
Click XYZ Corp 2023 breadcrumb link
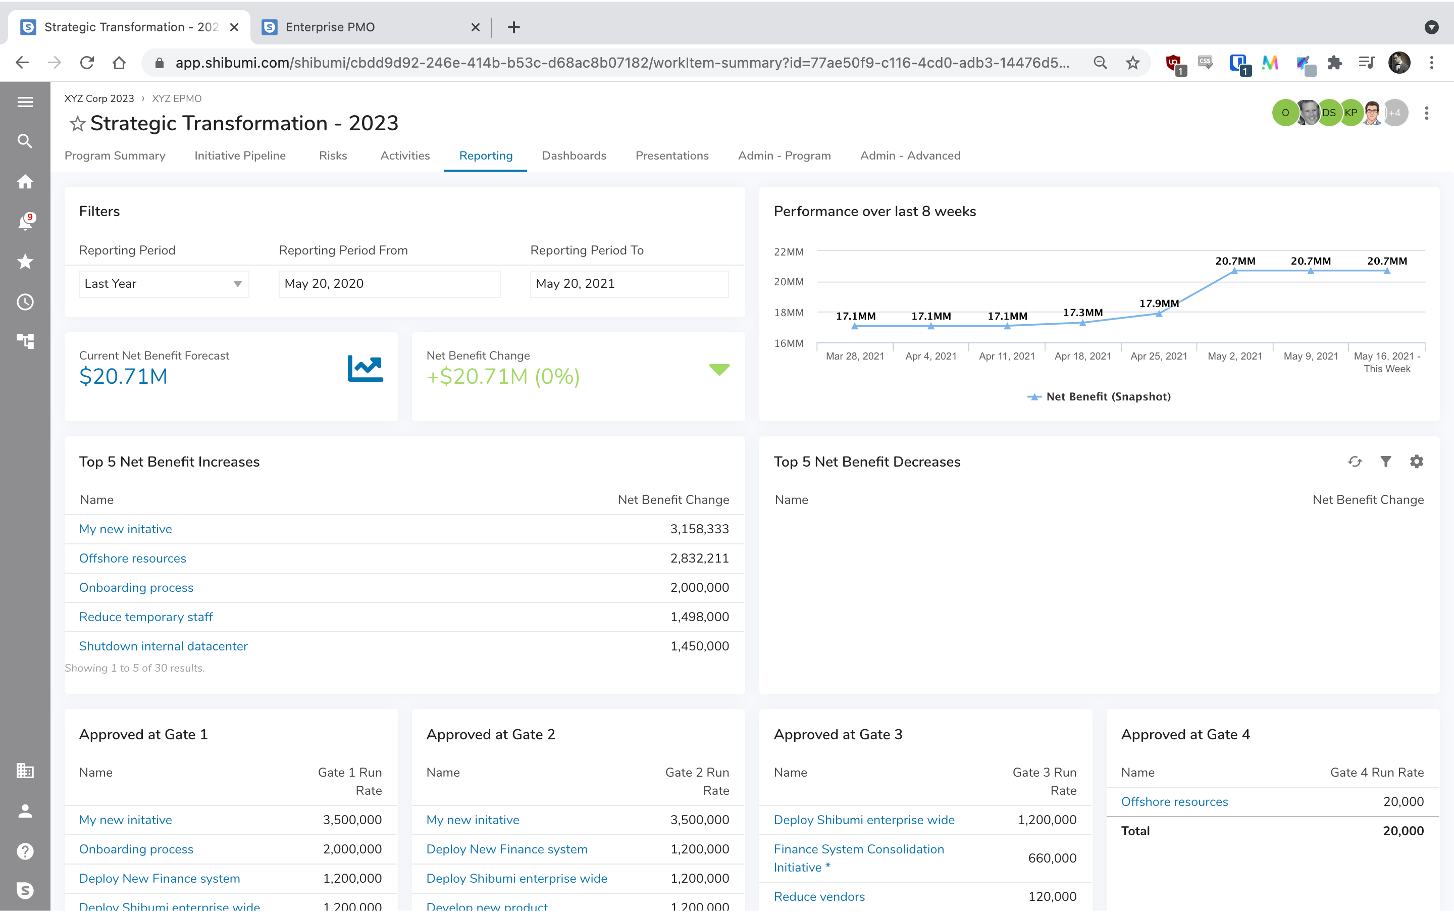pyautogui.click(x=99, y=99)
